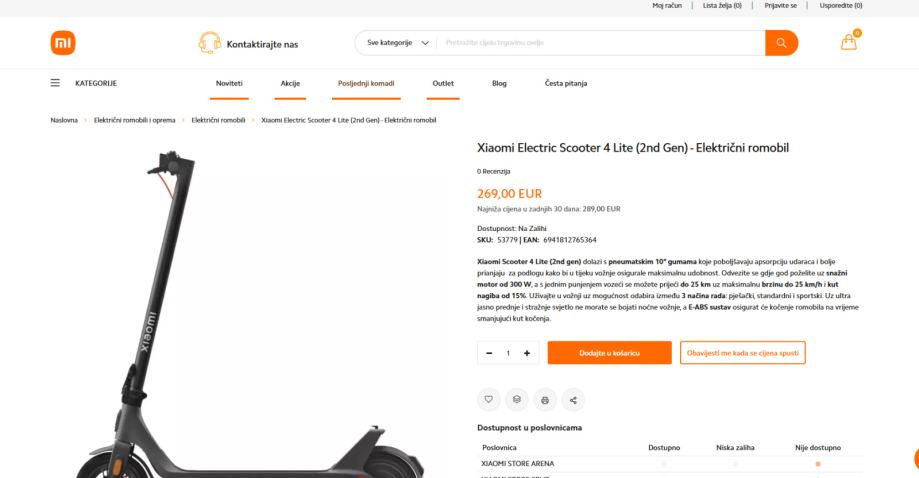This screenshot has height=478, width=919.
Task: Select Posljednji komadi menu item
Action: [x=366, y=83]
